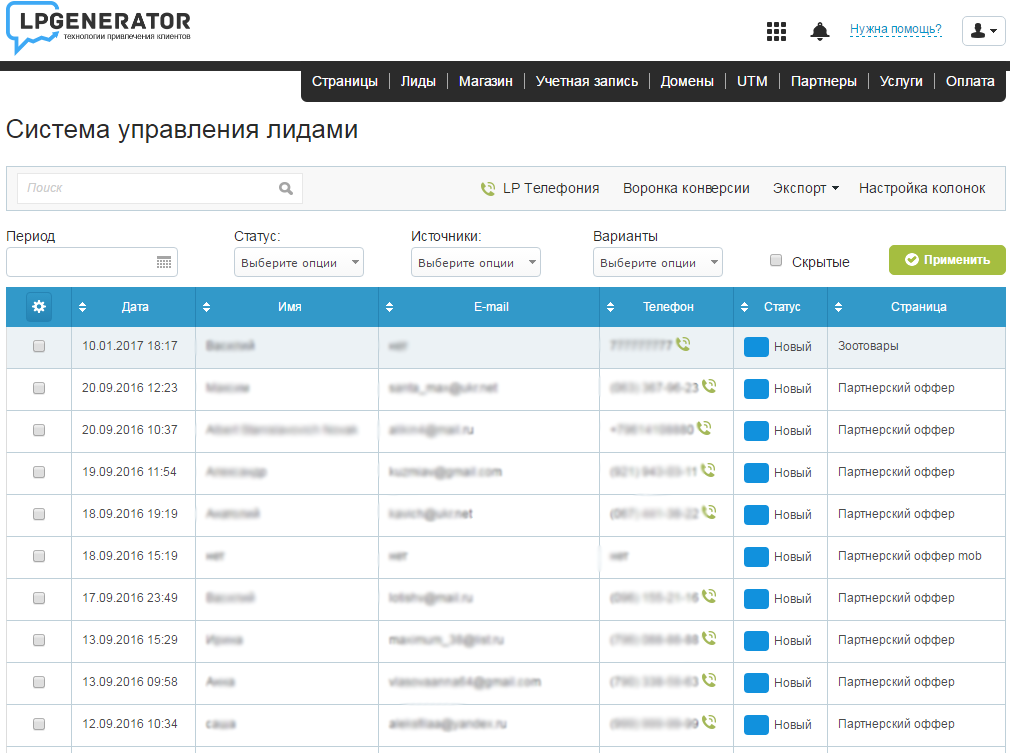Click the LPGenerator logo
The width and height of the screenshot is (1010, 753).
pos(98,30)
